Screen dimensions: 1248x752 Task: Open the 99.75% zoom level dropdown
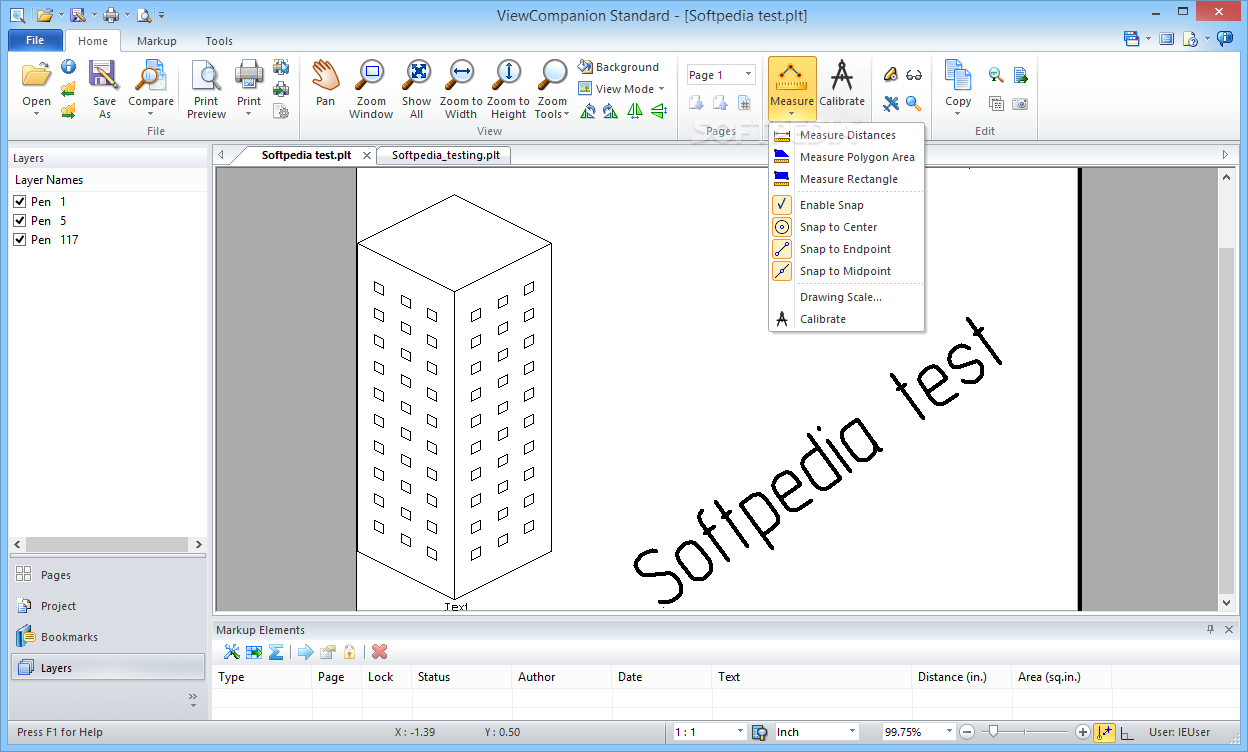click(x=950, y=732)
